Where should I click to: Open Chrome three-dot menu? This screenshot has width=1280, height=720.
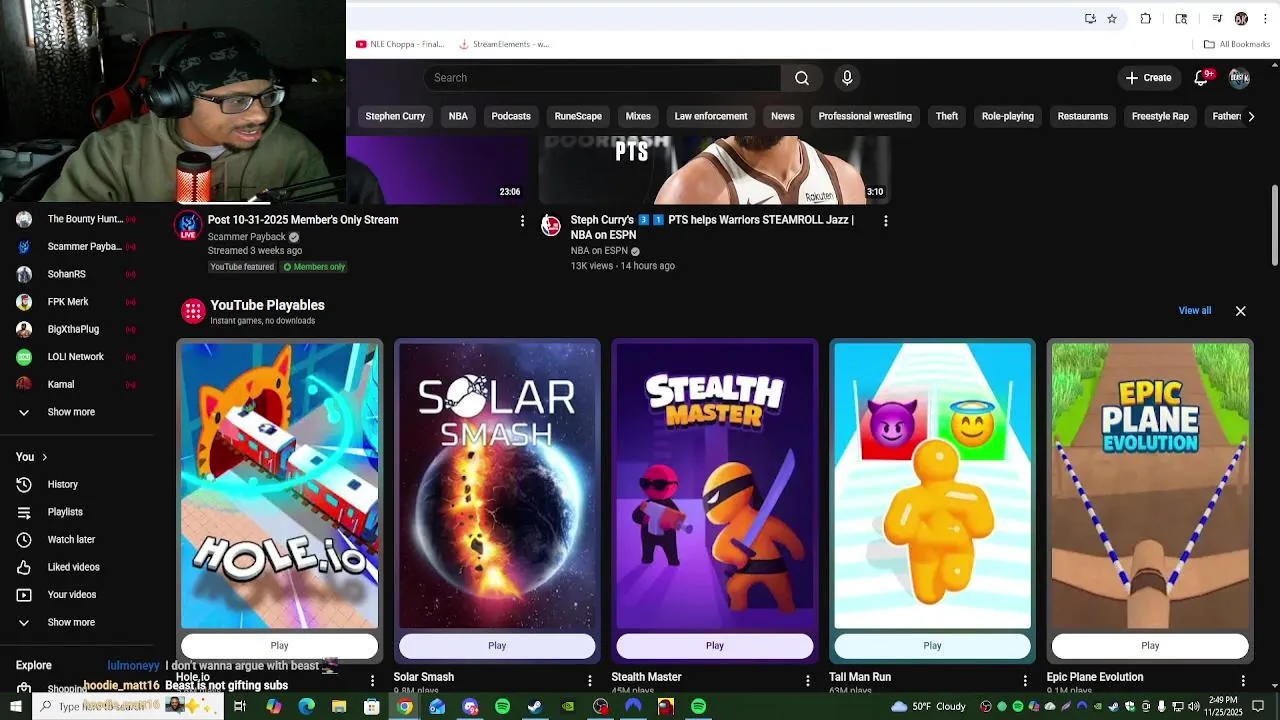[x=1266, y=19]
